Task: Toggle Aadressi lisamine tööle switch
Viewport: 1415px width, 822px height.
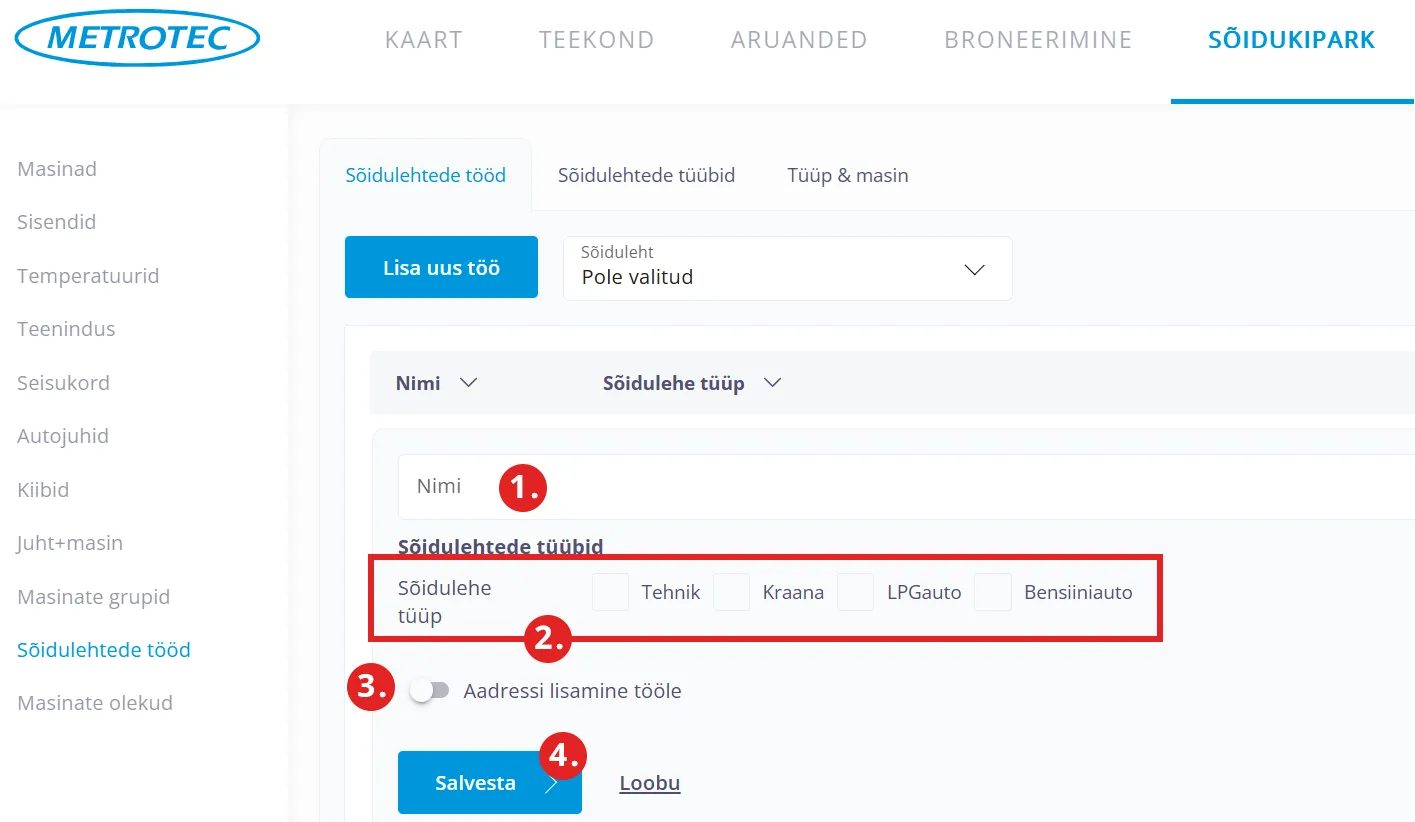Action: coord(430,691)
